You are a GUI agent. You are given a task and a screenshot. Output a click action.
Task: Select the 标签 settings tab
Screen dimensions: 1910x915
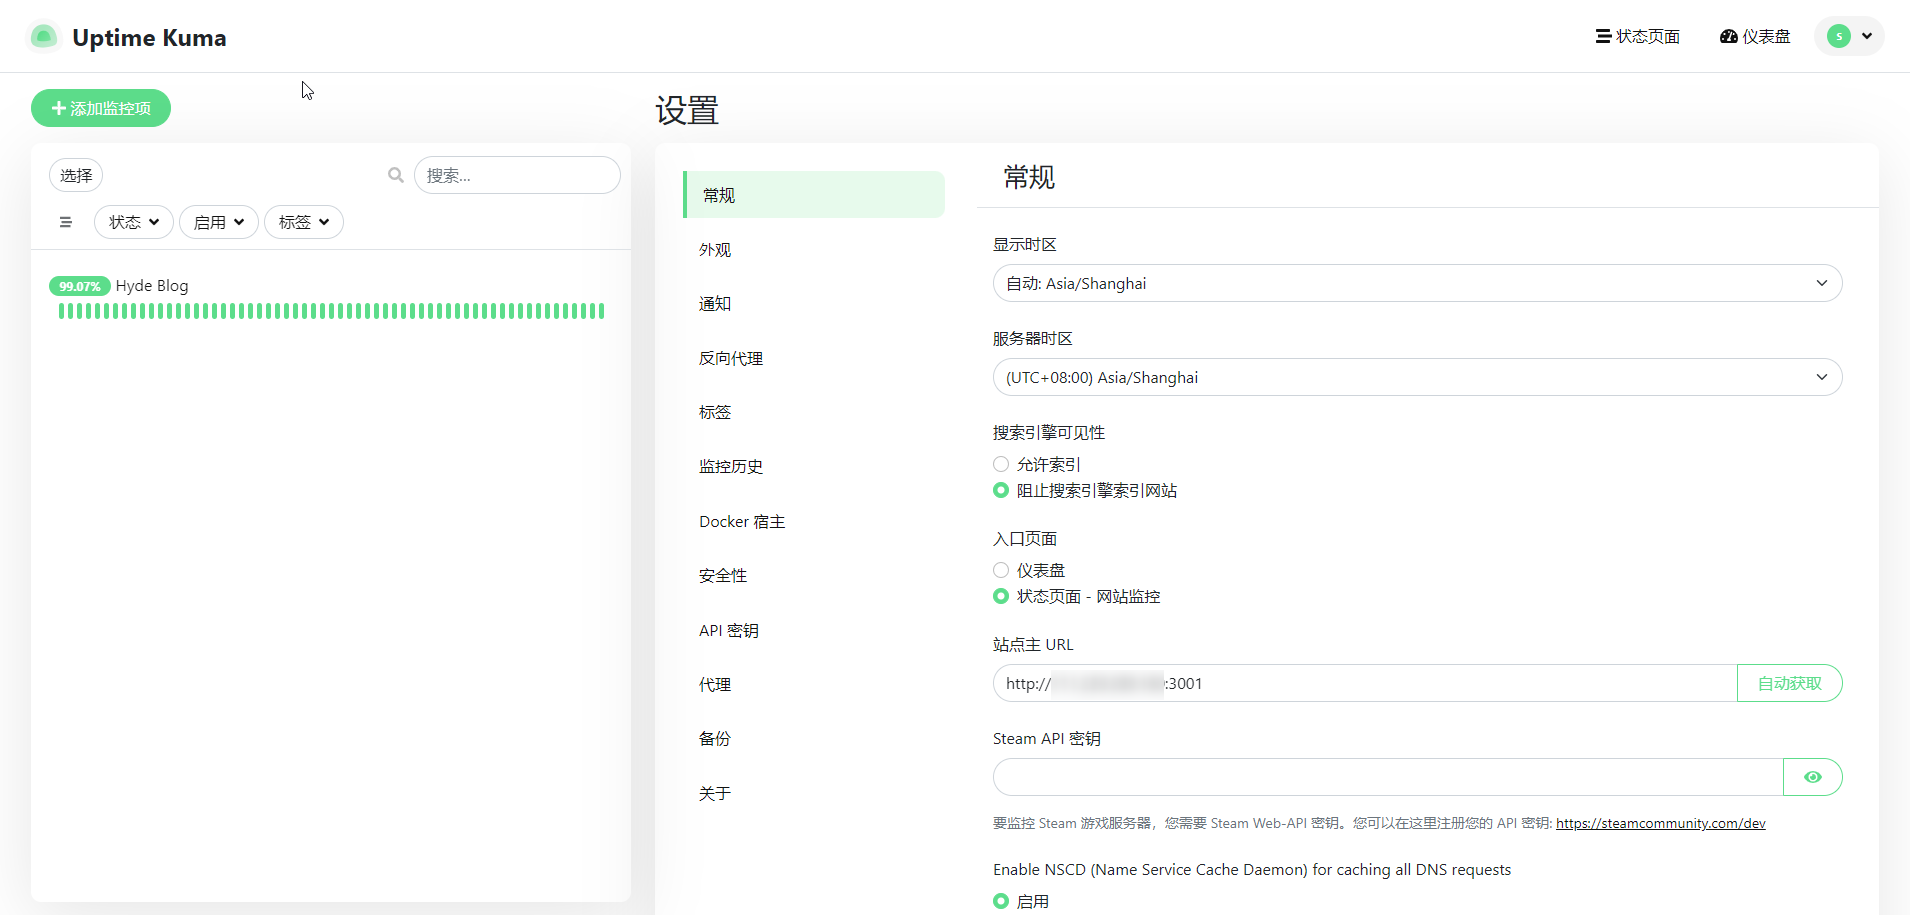[814, 412]
